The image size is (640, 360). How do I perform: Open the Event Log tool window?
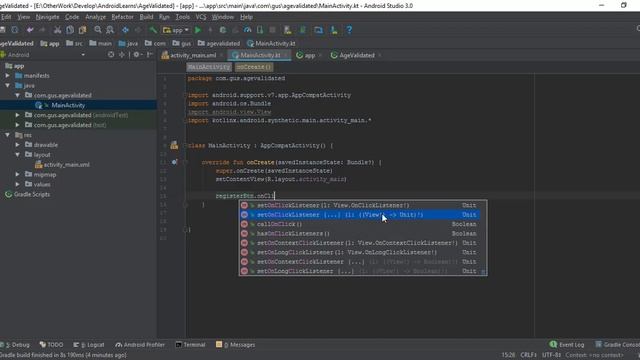[567, 345]
